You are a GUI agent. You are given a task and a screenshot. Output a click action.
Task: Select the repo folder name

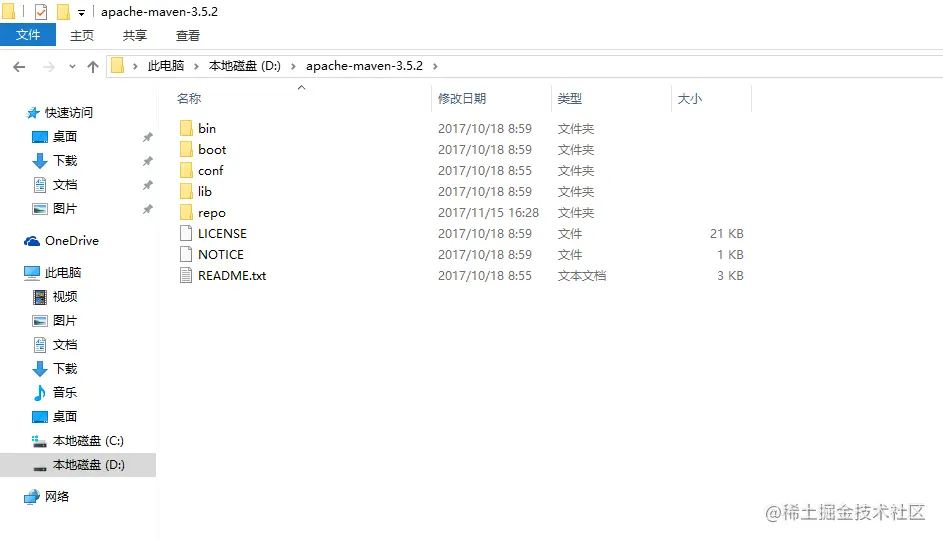(x=212, y=213)
